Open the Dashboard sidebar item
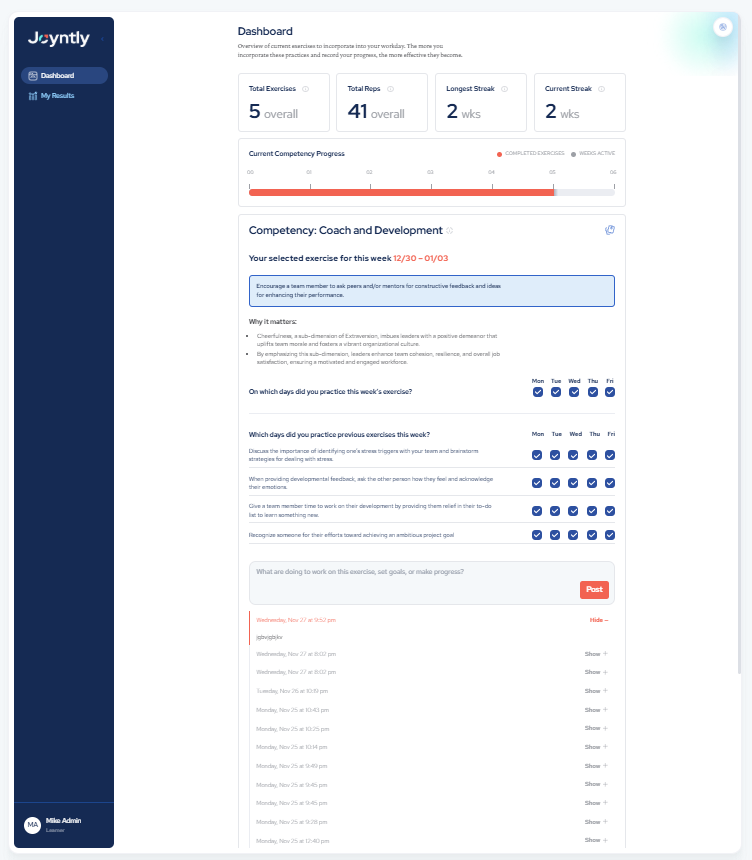Screen dimensions: 752x860 click(64, 75)
